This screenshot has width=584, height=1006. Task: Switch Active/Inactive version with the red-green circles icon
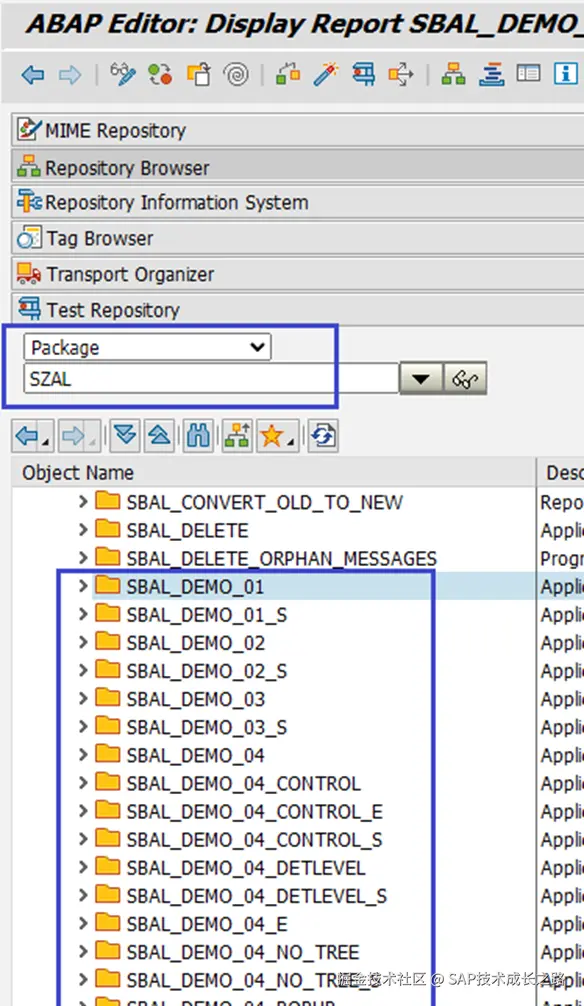pyautogui.click(x=160, y=74)
